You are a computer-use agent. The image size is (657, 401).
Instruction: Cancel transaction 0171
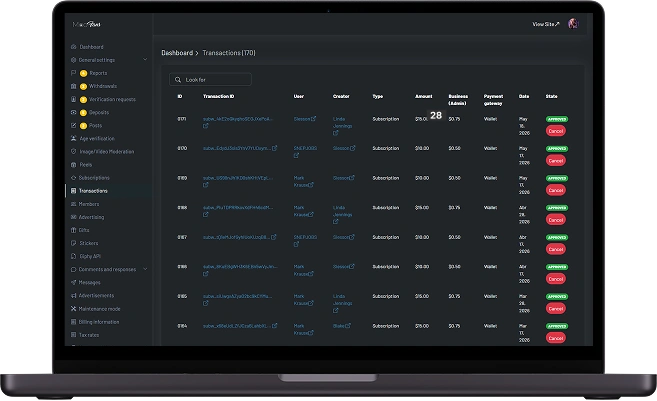pos(556,131)
